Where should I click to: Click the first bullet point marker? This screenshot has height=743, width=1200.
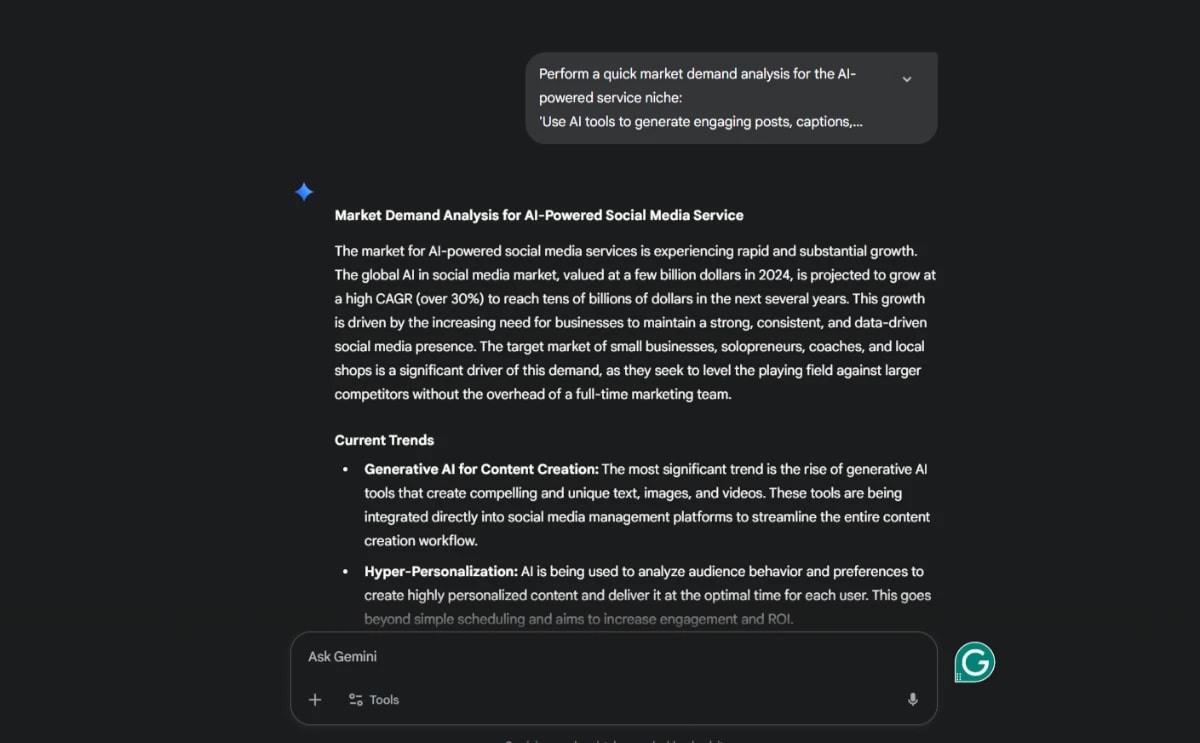[347, 468]
